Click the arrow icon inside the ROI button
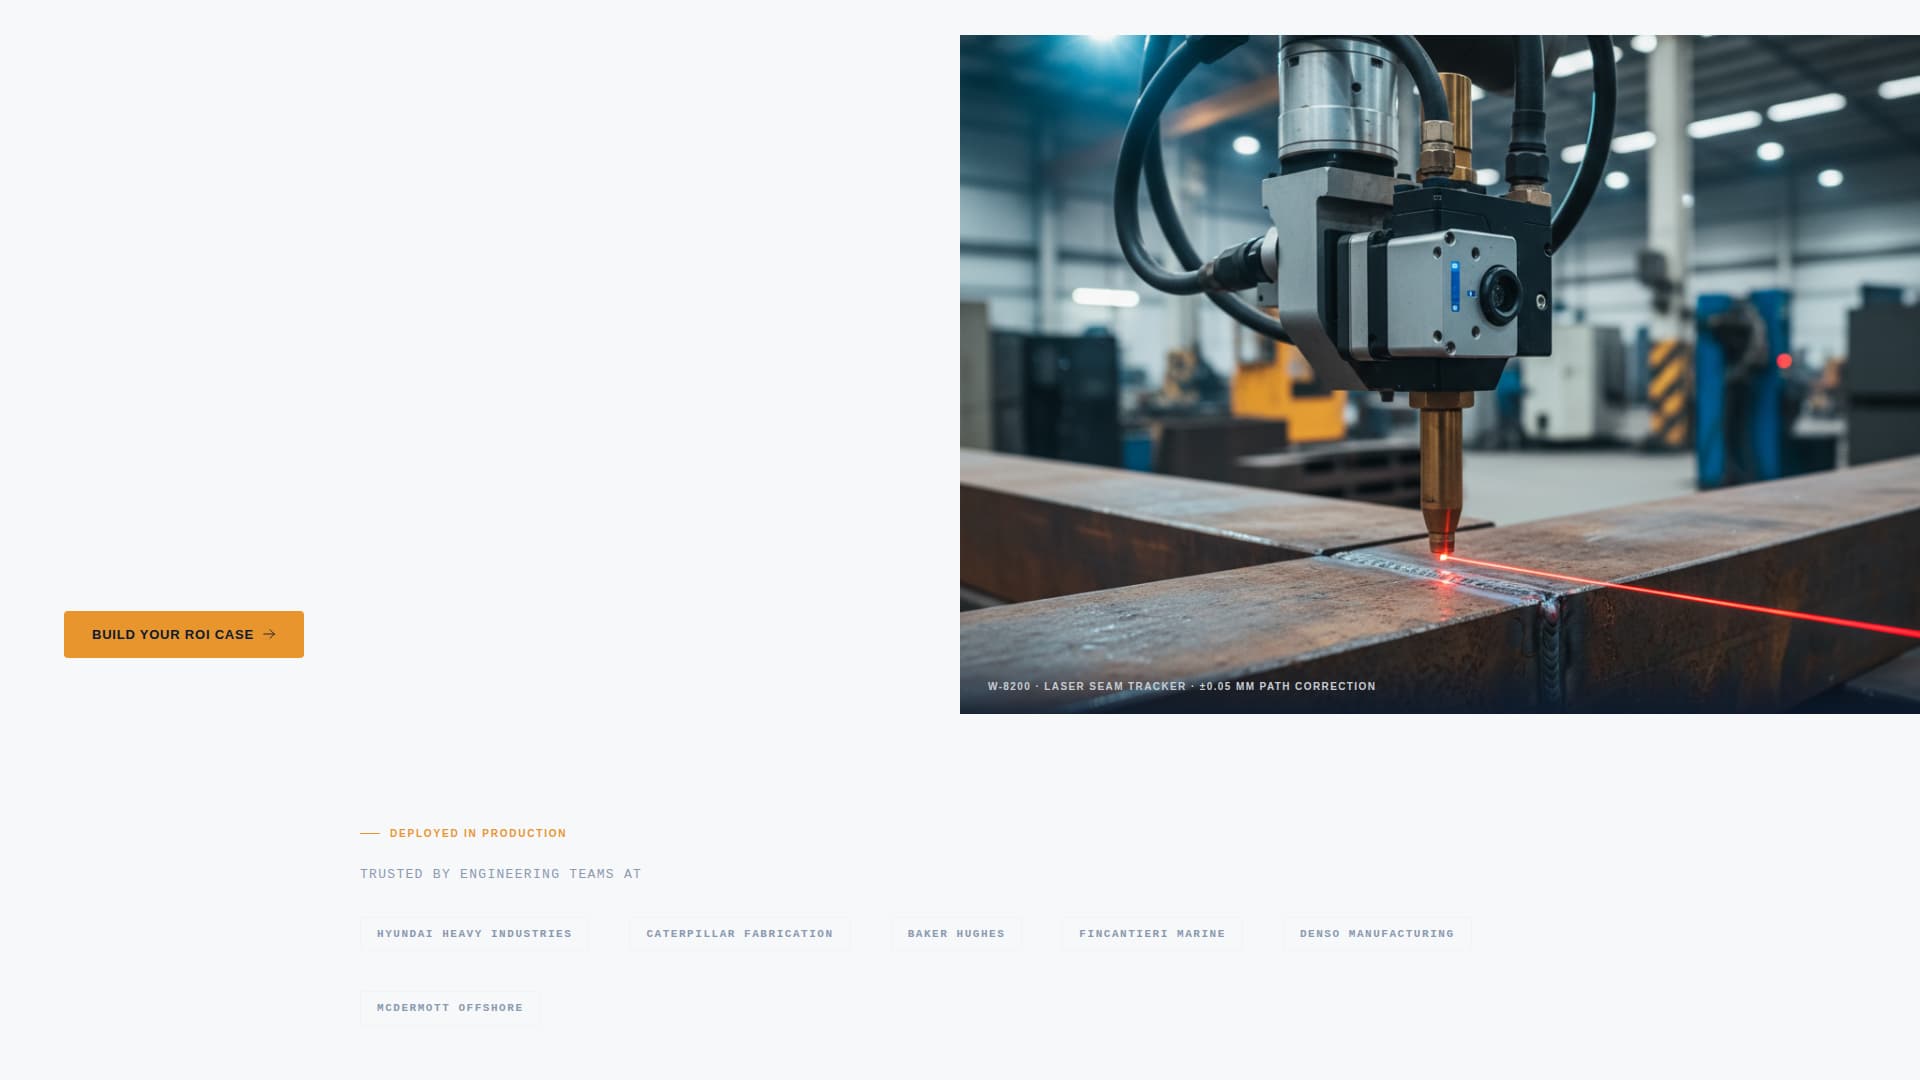Viewport: 1920px width, 1080px height. click(x=269, y=634)
